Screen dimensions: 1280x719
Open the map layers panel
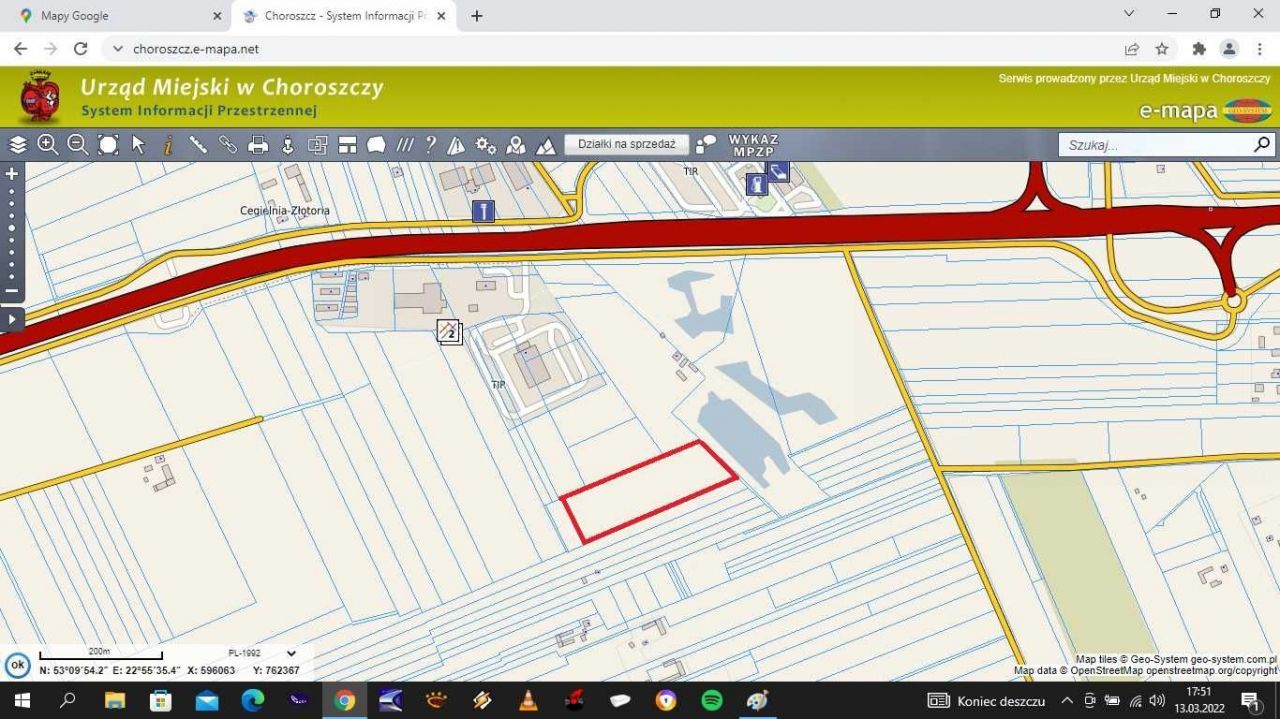click(18, 145)
